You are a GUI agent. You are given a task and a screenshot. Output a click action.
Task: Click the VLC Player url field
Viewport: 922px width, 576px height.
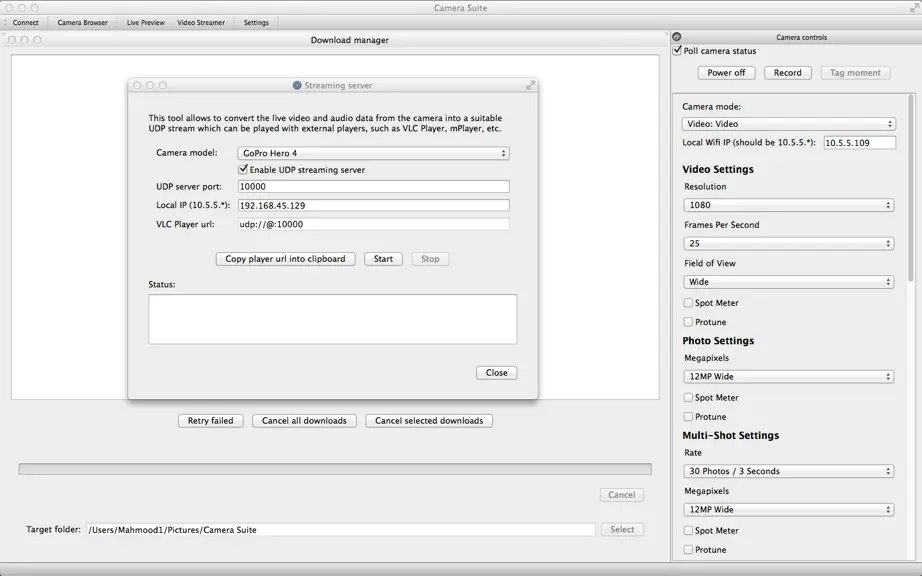pyautogui.click(x=374, y=224)
